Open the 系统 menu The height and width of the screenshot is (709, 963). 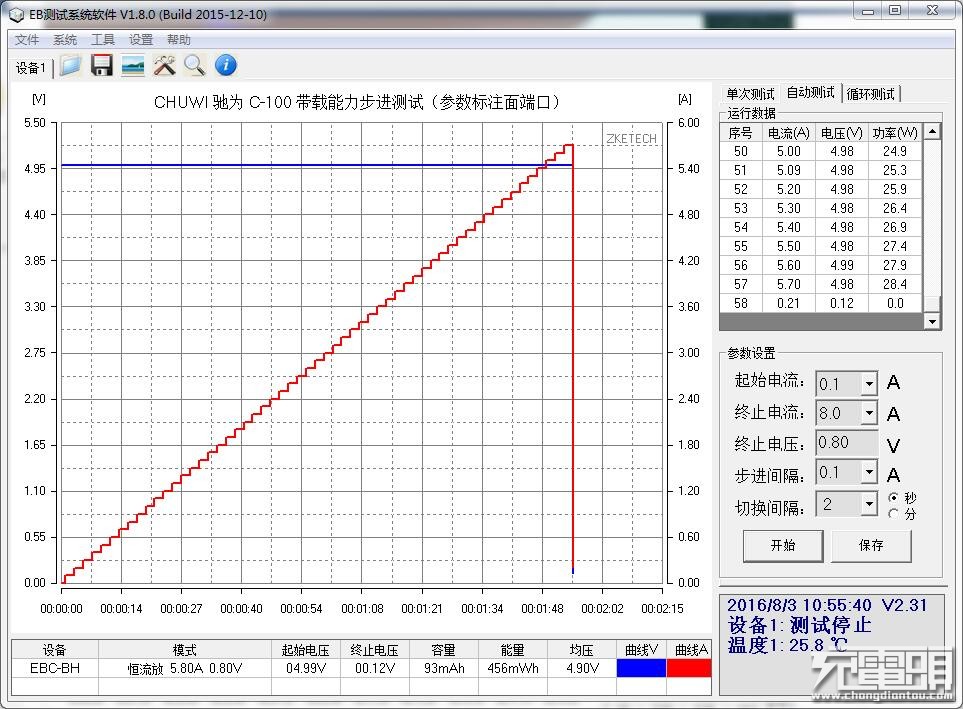pyautogui.click(x=64, y=40)
